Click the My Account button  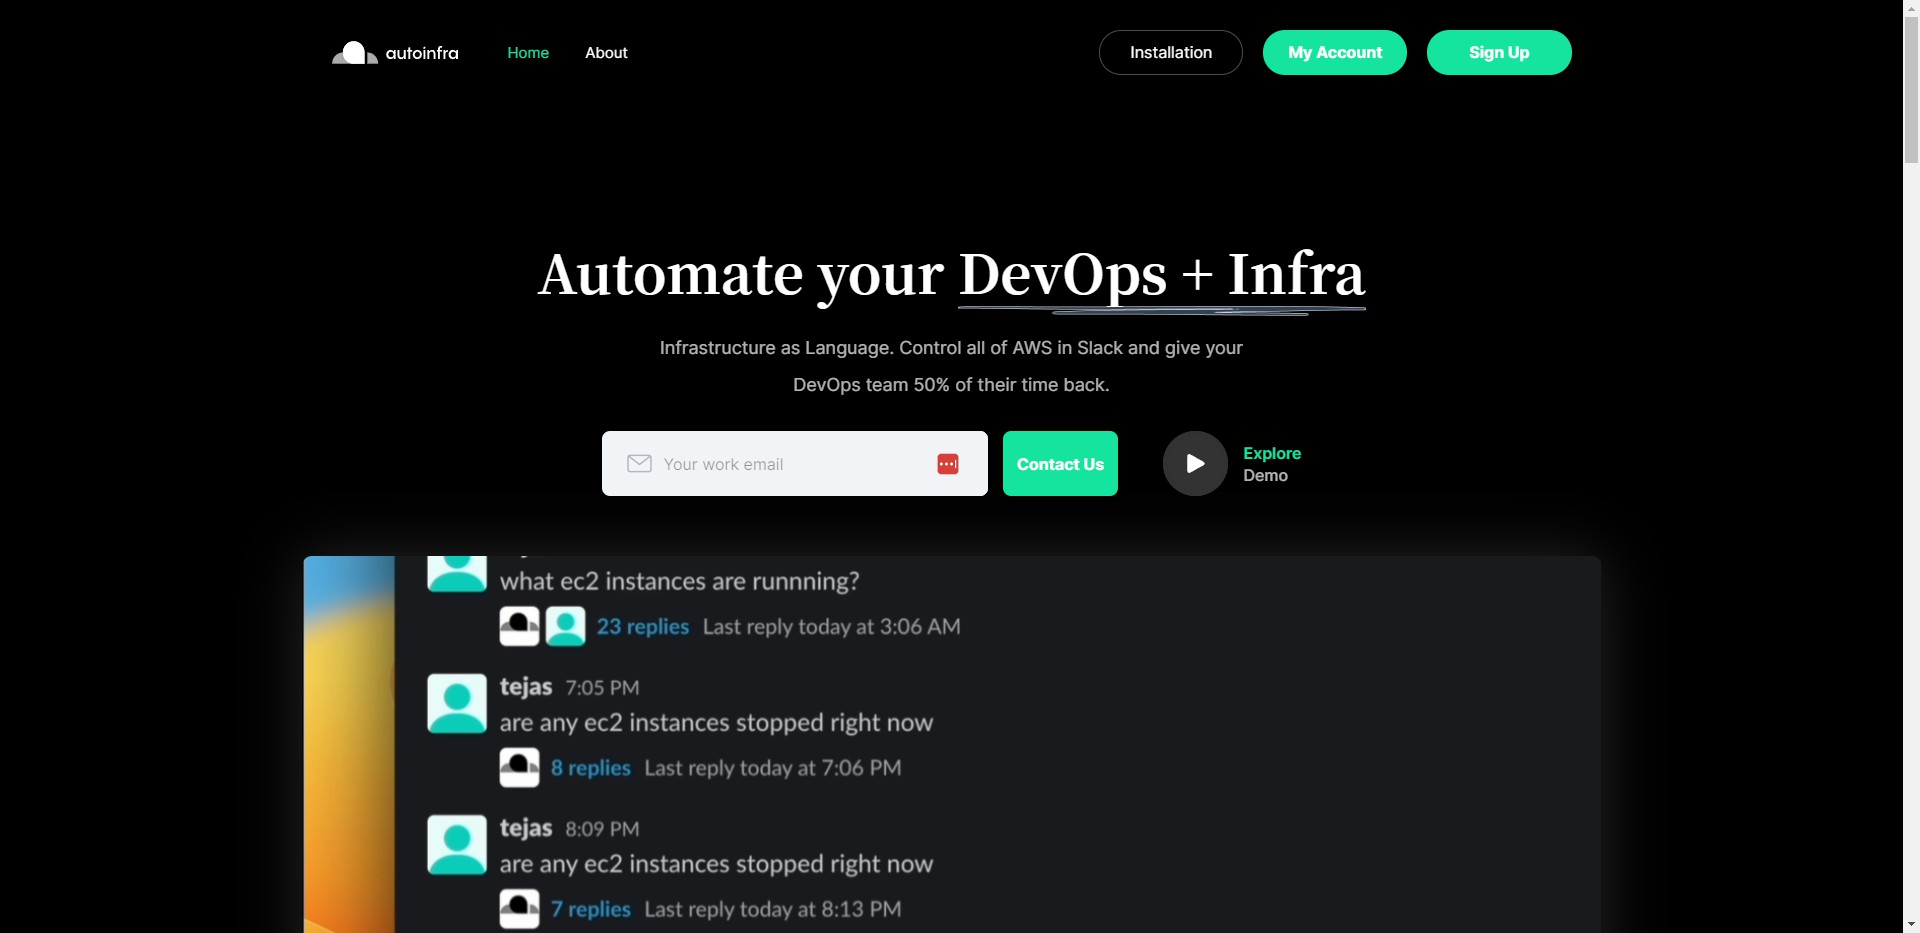(1334, 53)
